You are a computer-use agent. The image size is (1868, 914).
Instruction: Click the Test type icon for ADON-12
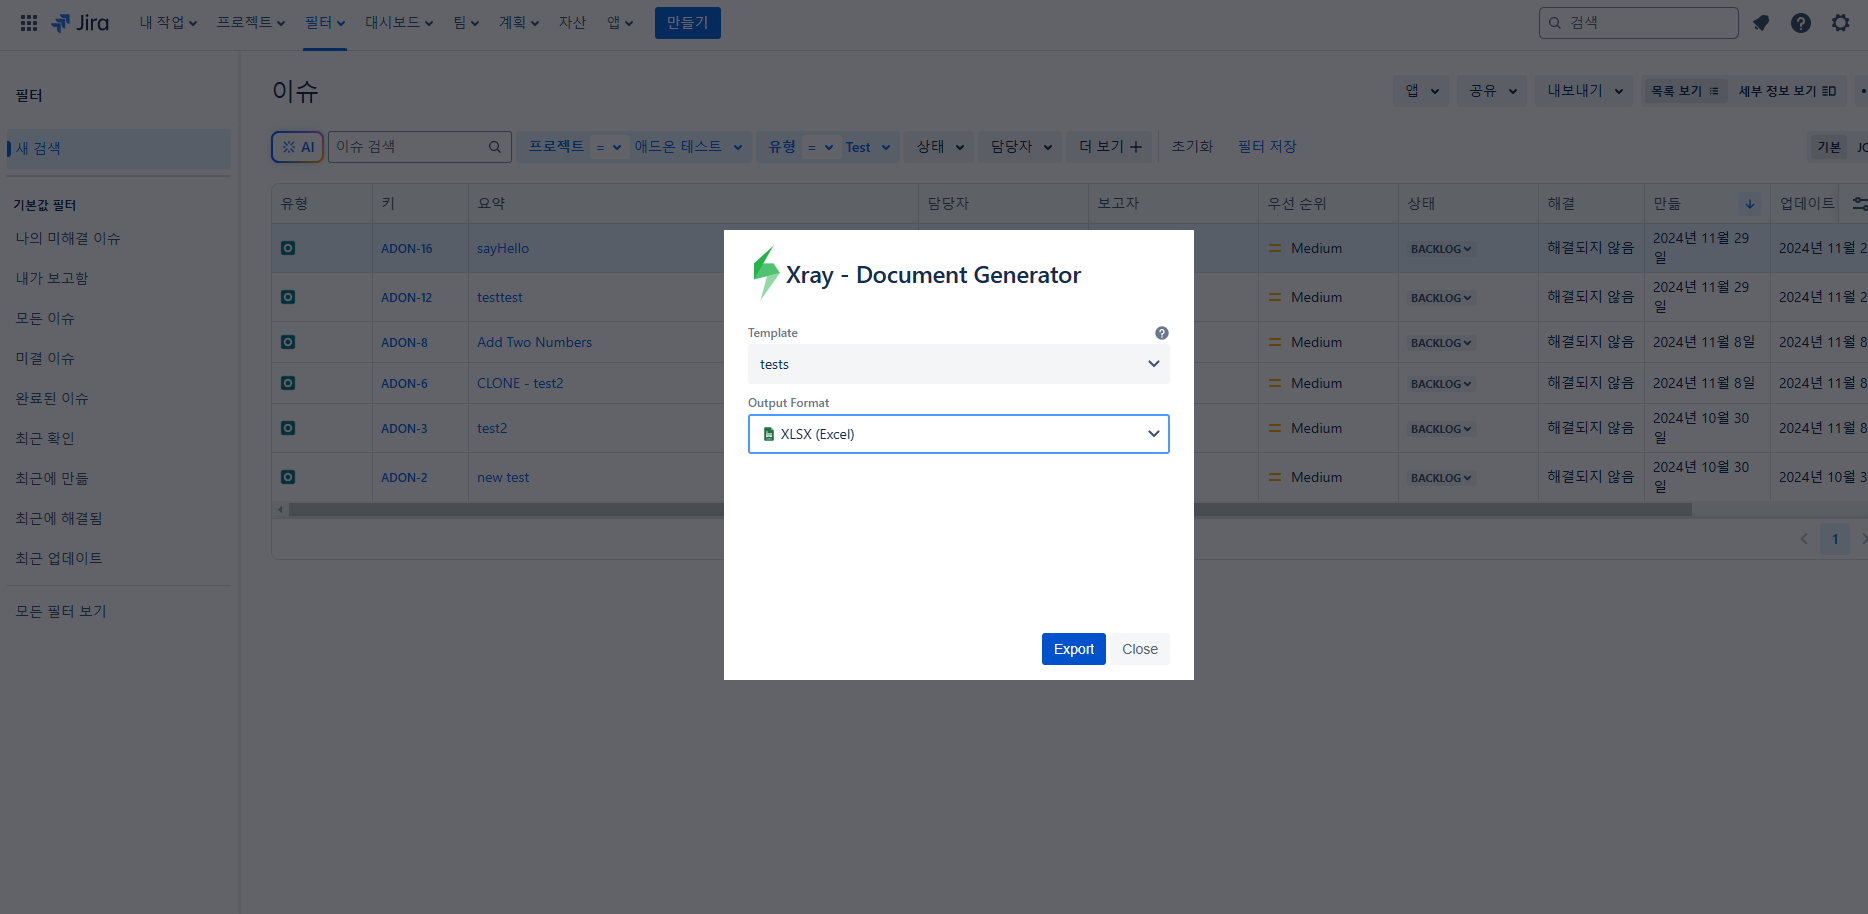coord(288,297)
